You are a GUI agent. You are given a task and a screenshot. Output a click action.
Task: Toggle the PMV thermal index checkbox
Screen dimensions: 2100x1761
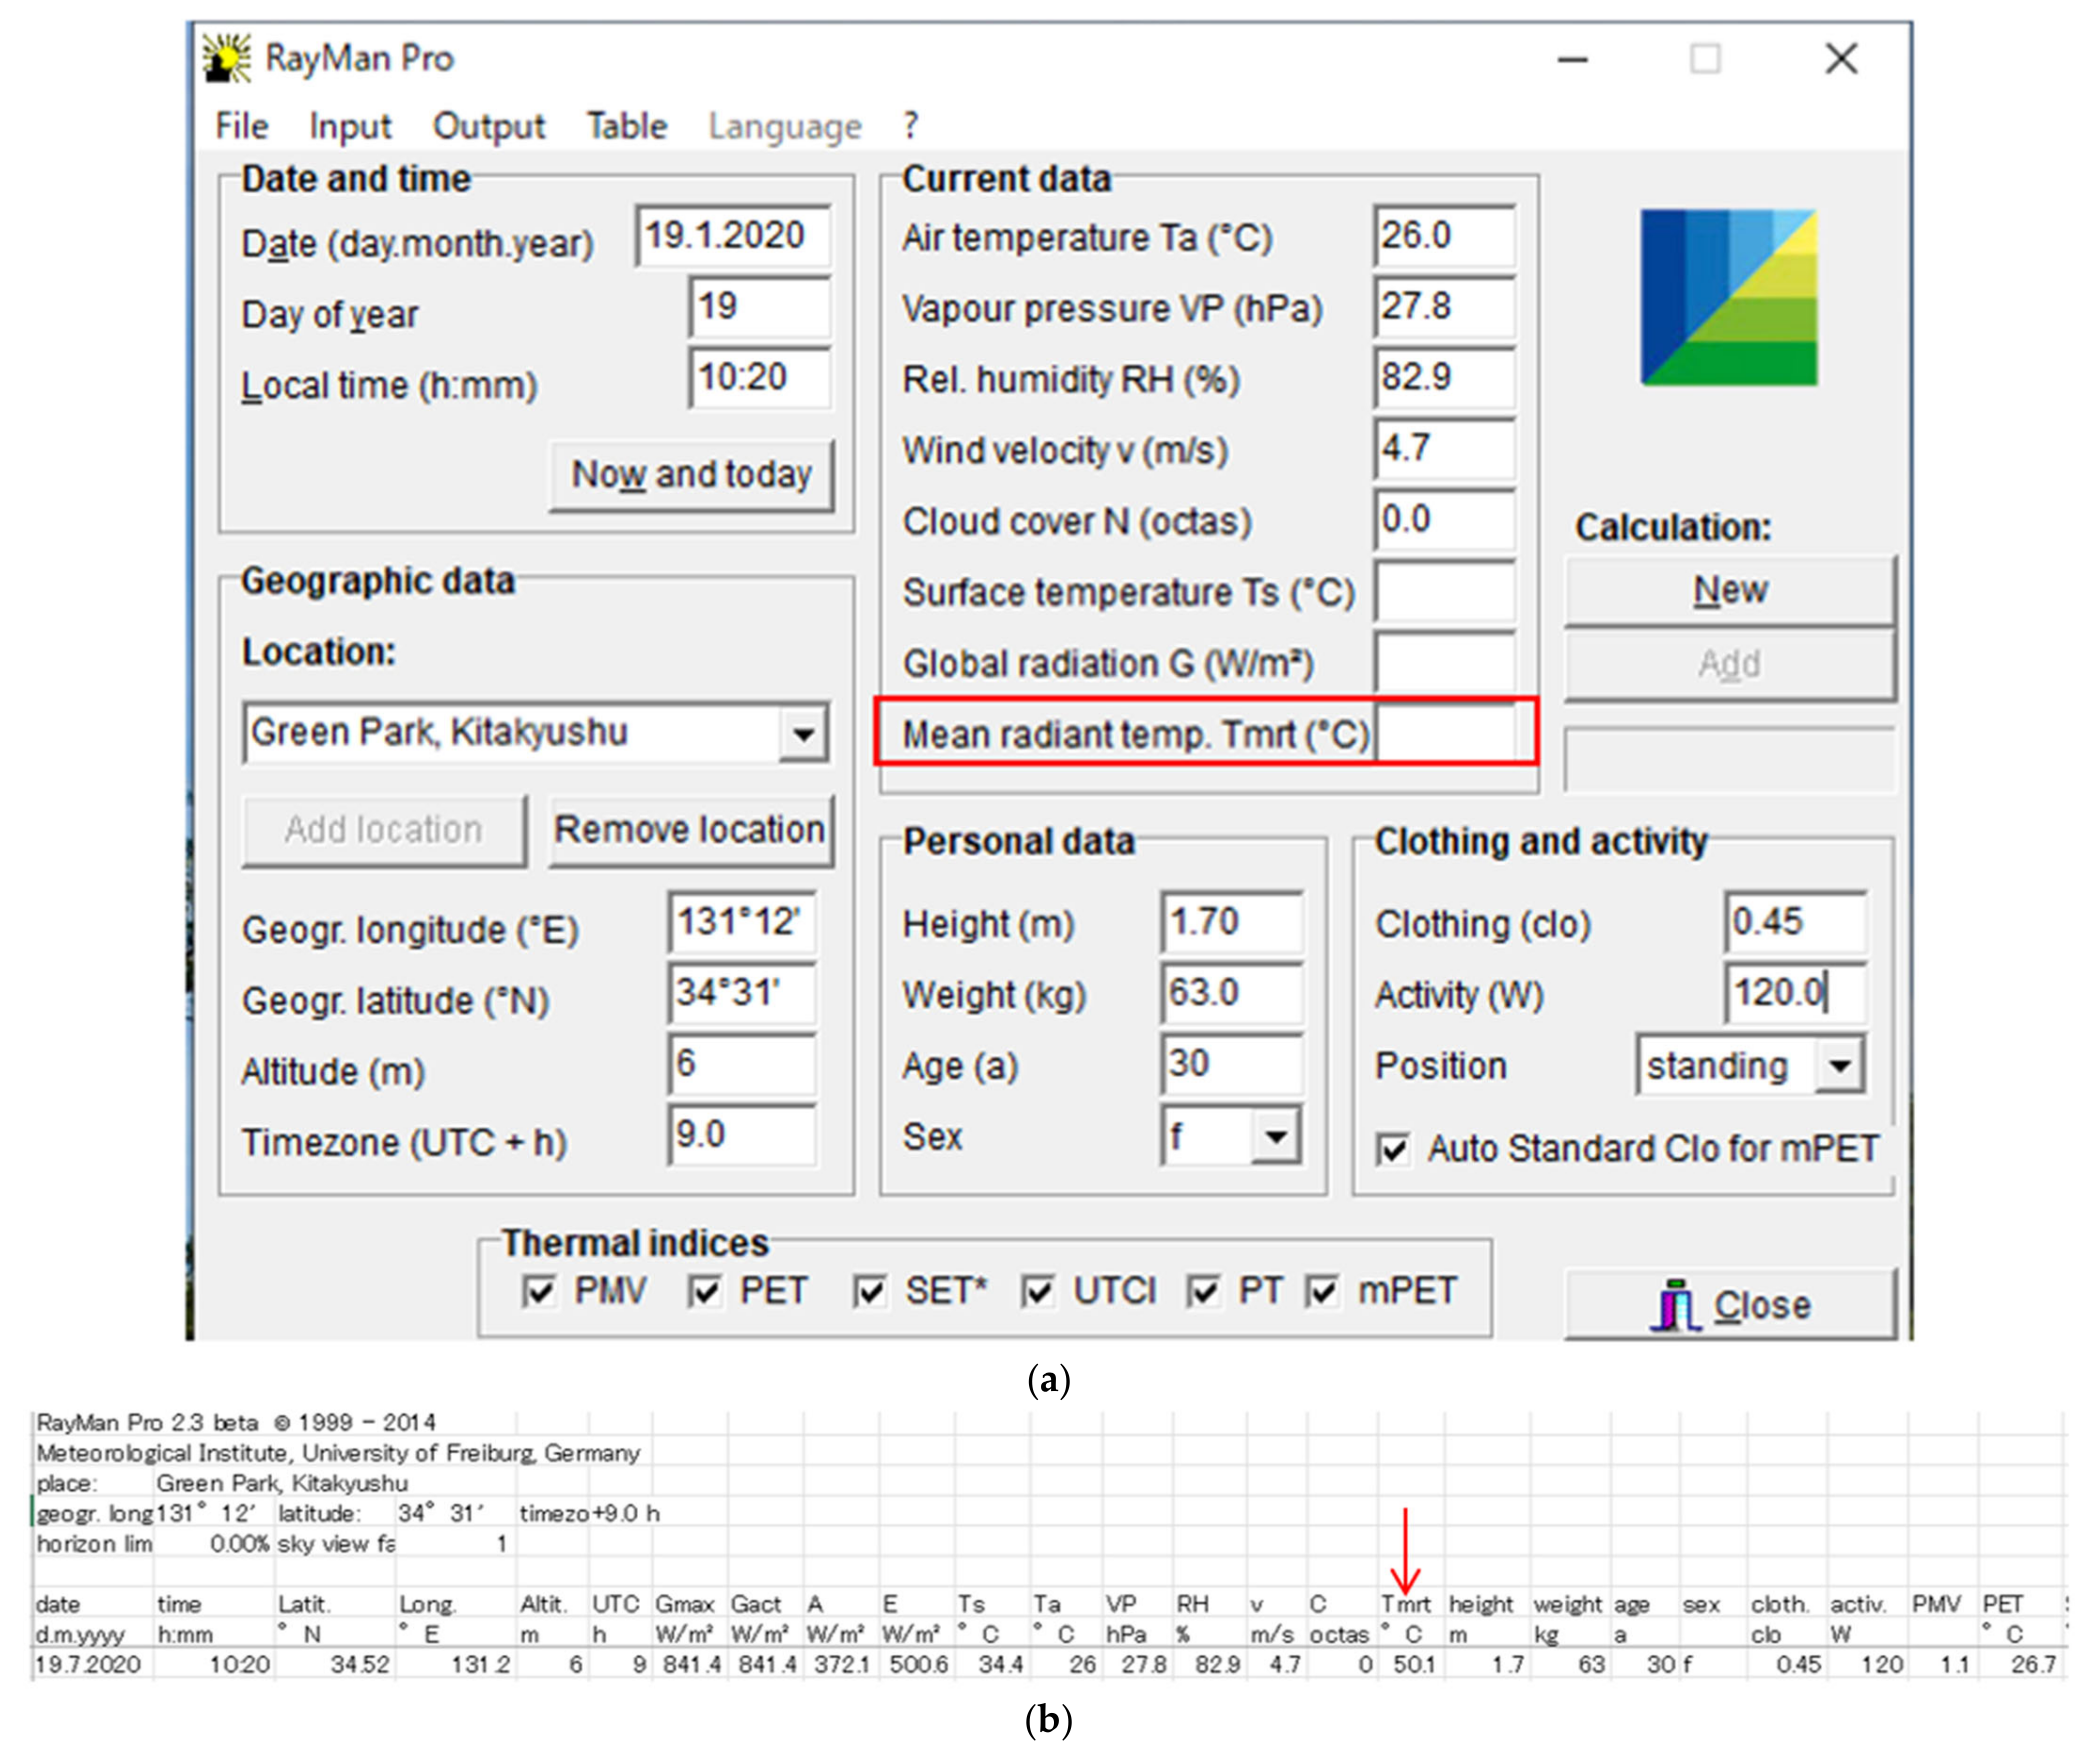(x=539, y=1291)
